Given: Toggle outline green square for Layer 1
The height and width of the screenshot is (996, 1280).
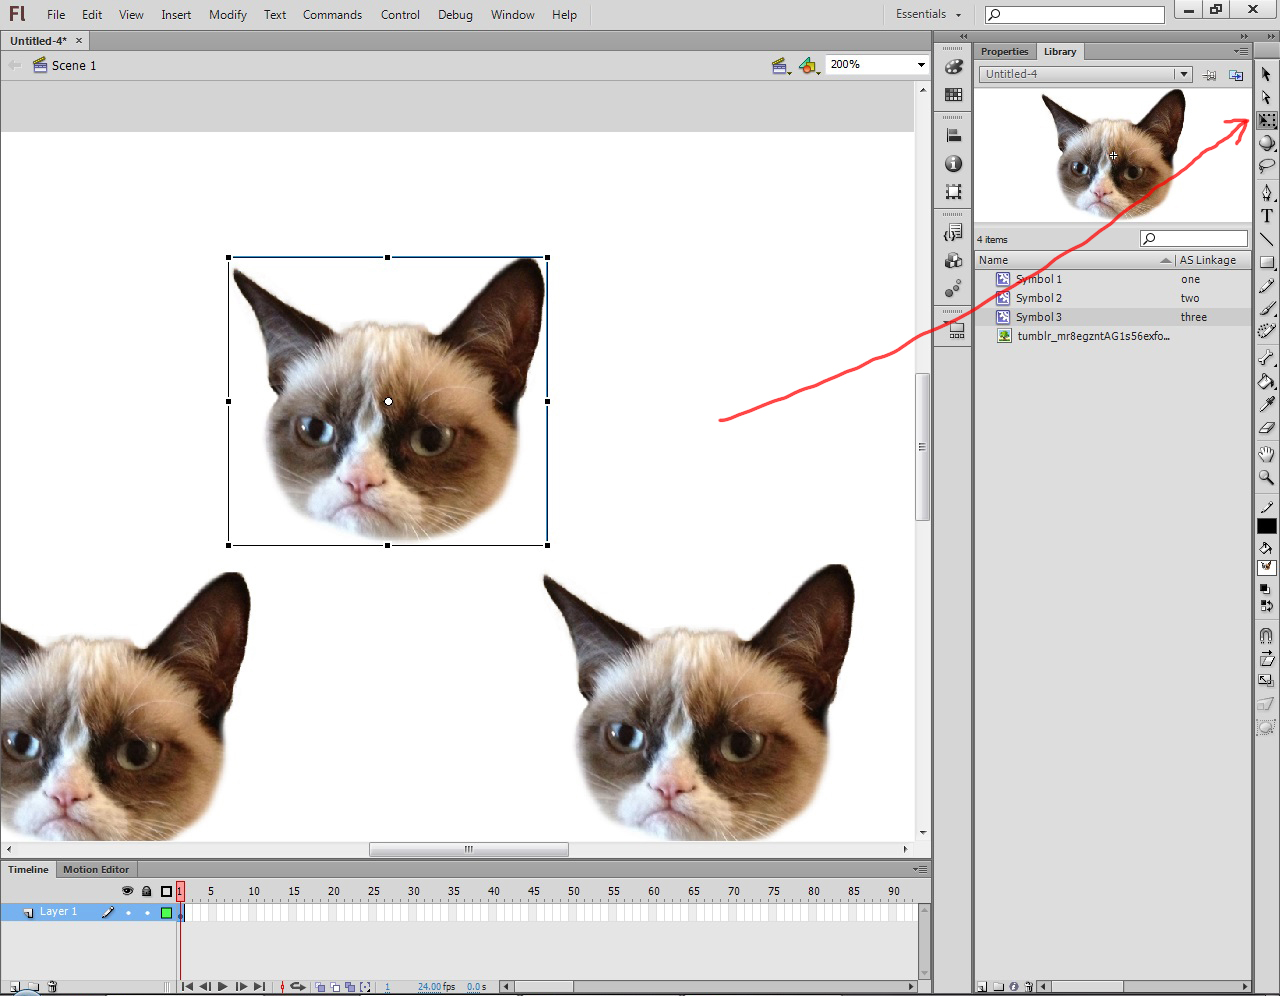Looking at the screenshot, I should click(166, 912).
